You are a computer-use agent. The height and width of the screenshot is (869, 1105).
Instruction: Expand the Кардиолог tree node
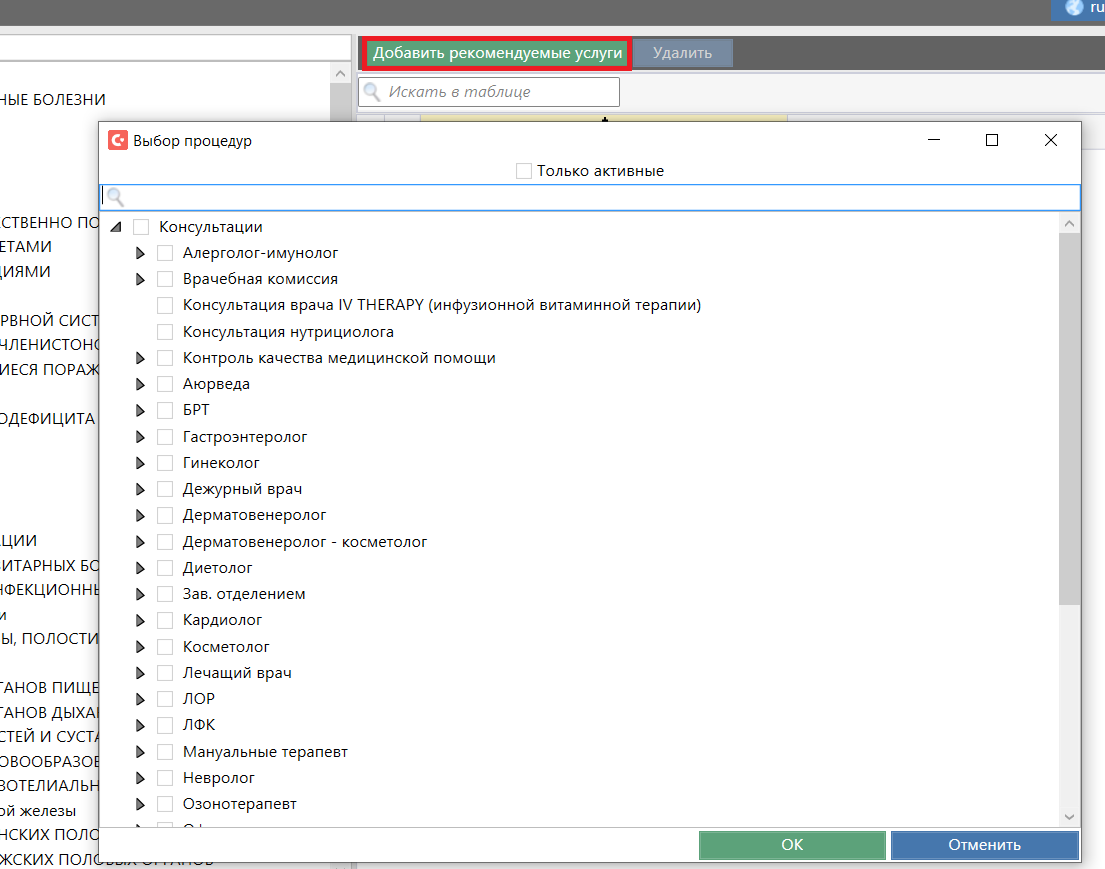point(141,620)
